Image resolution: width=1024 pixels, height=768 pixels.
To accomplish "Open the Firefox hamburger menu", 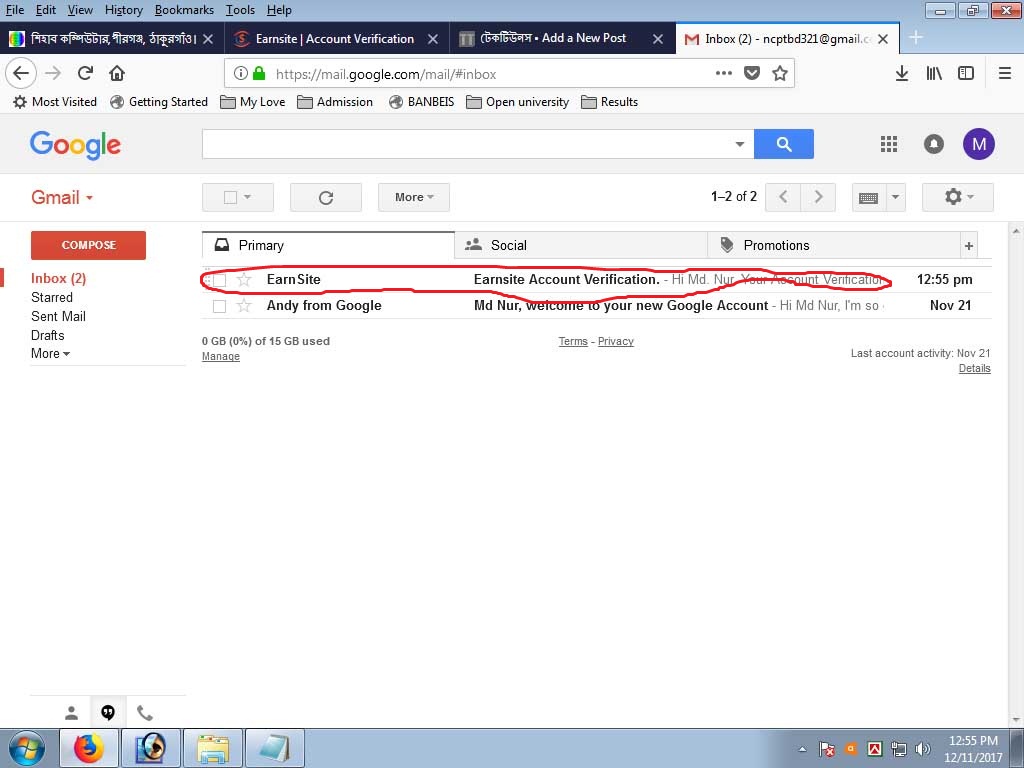I will click(1005, 73).
